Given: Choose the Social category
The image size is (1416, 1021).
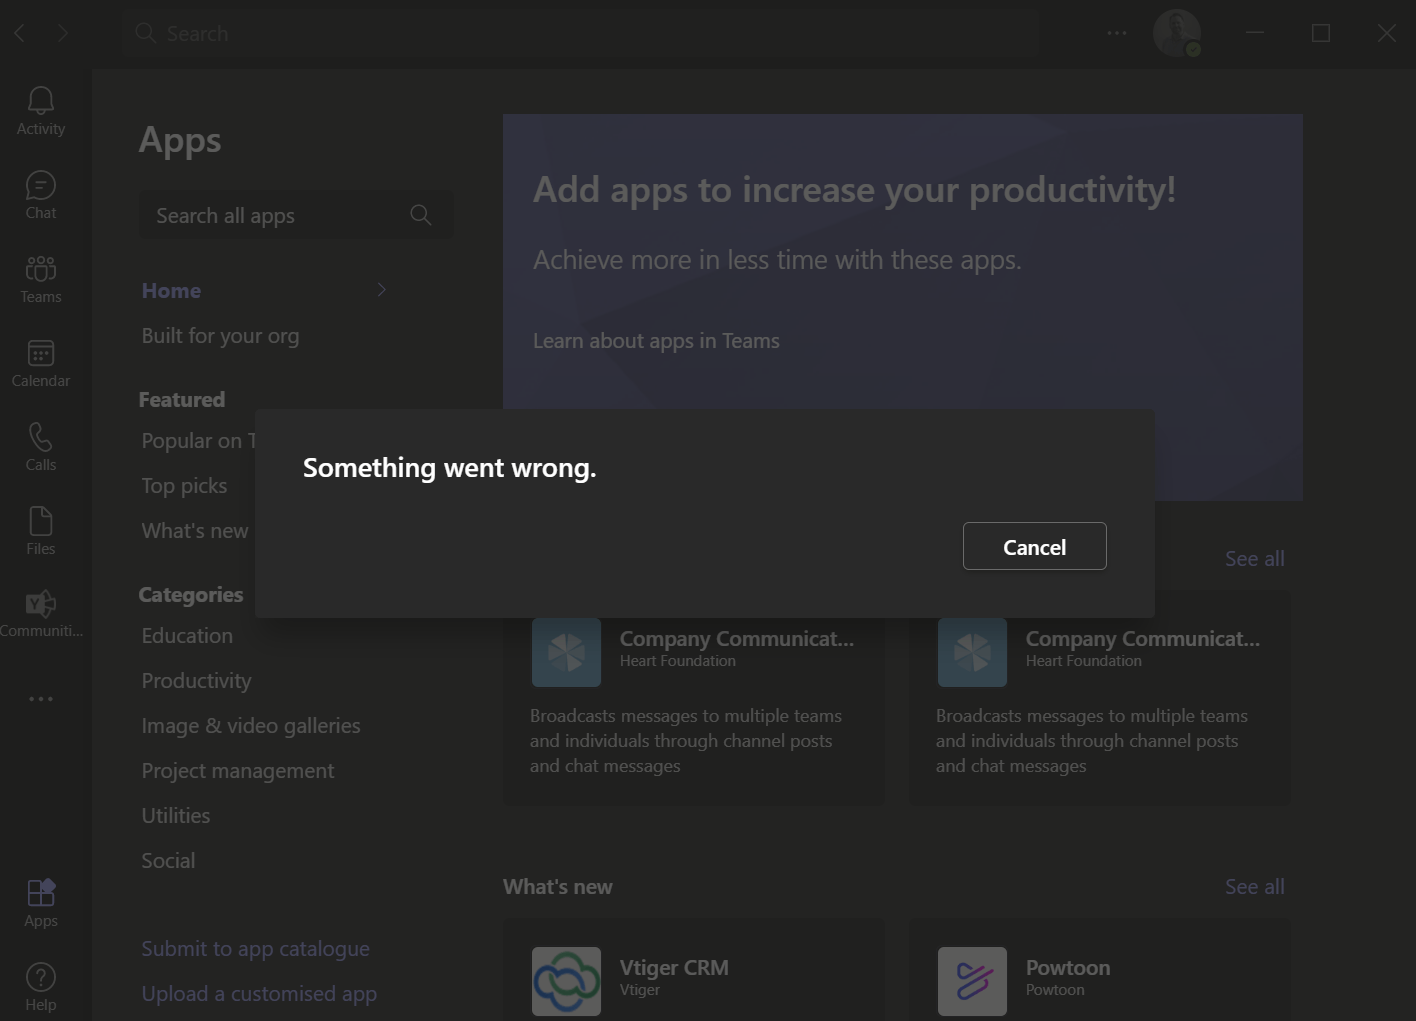Looking at the screenshot, I should pyautogui.click(x=168, y=861).
